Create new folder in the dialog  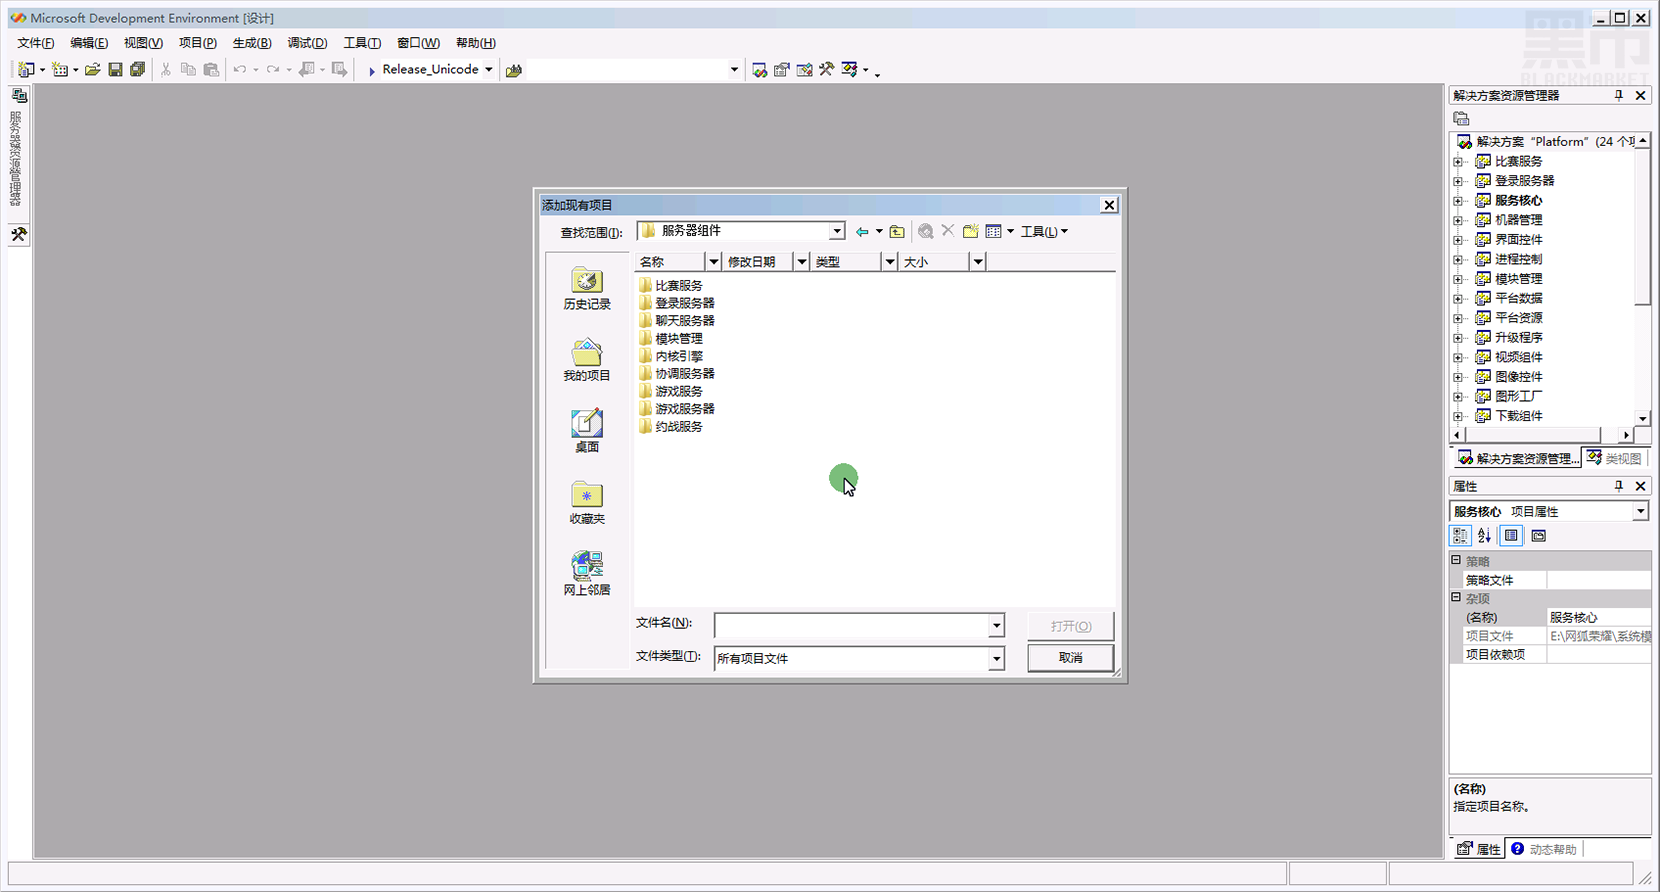[970, 232]
